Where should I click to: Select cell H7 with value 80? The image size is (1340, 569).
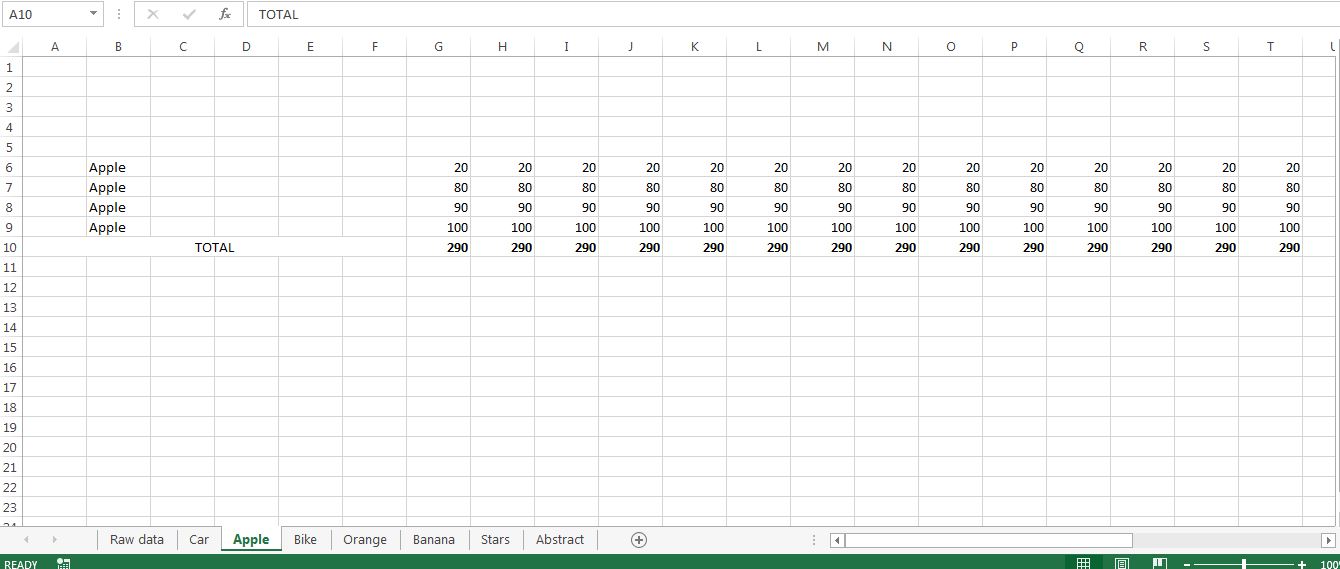click(502, 187)
